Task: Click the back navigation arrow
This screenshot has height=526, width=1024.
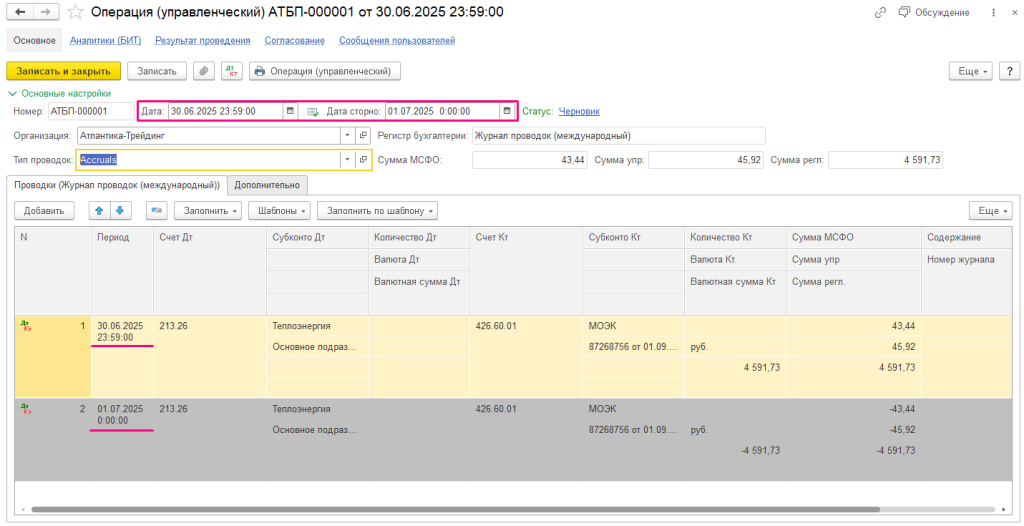Action: pos(20,12)
